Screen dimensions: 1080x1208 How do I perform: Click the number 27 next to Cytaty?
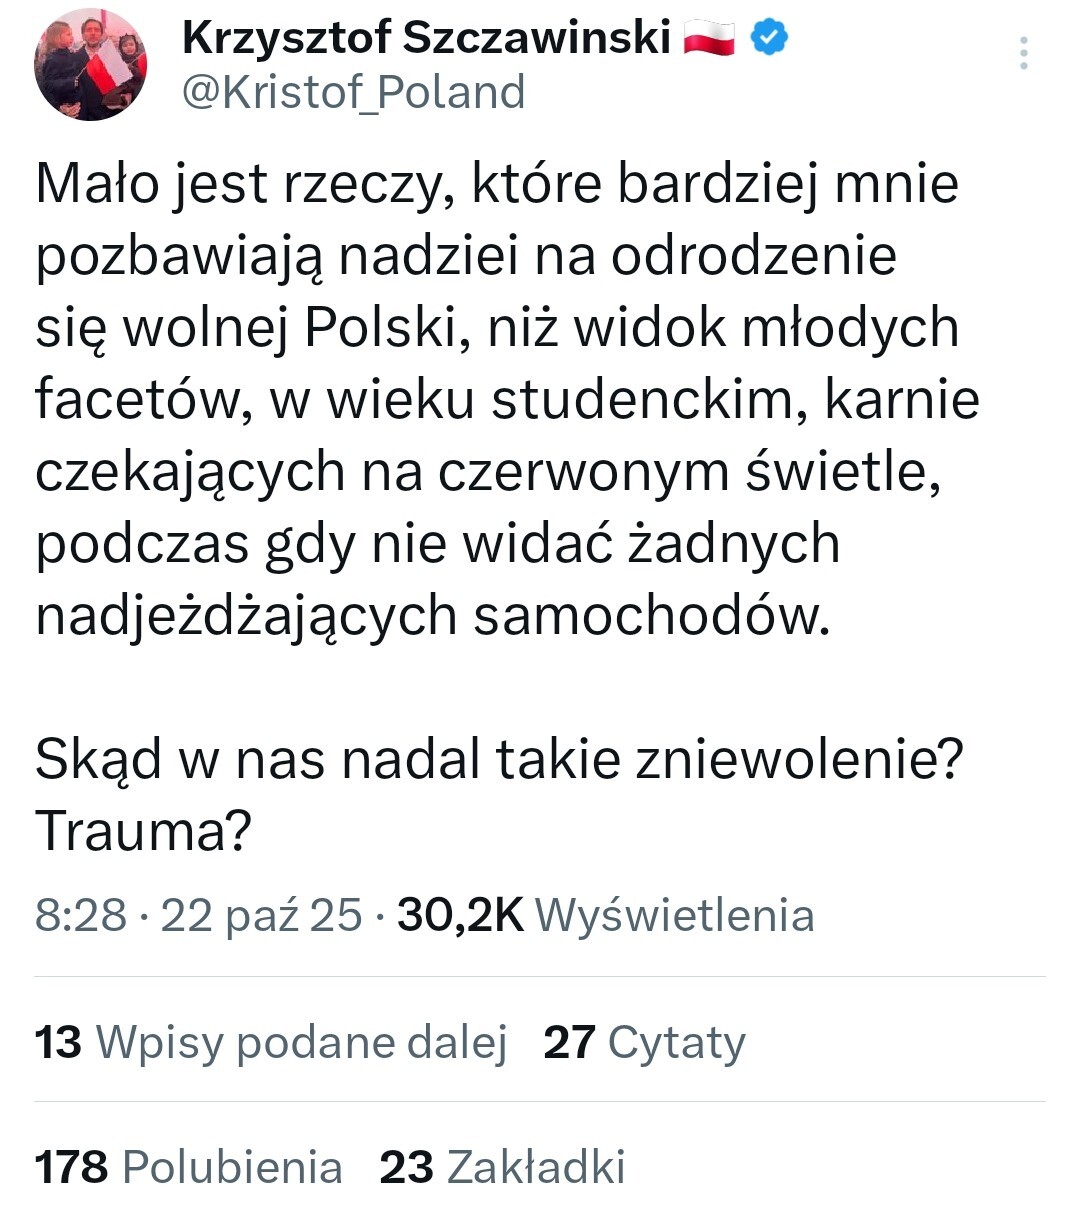click(x=569, y=1041)
